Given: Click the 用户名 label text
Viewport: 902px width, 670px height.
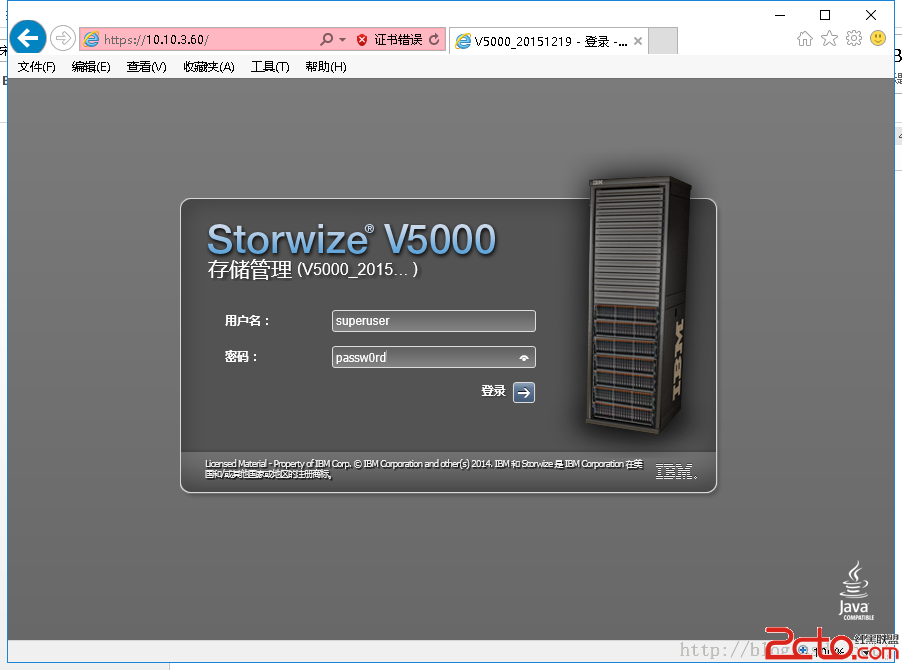Looking at the screenshot, I should click(x=247, y=321).
